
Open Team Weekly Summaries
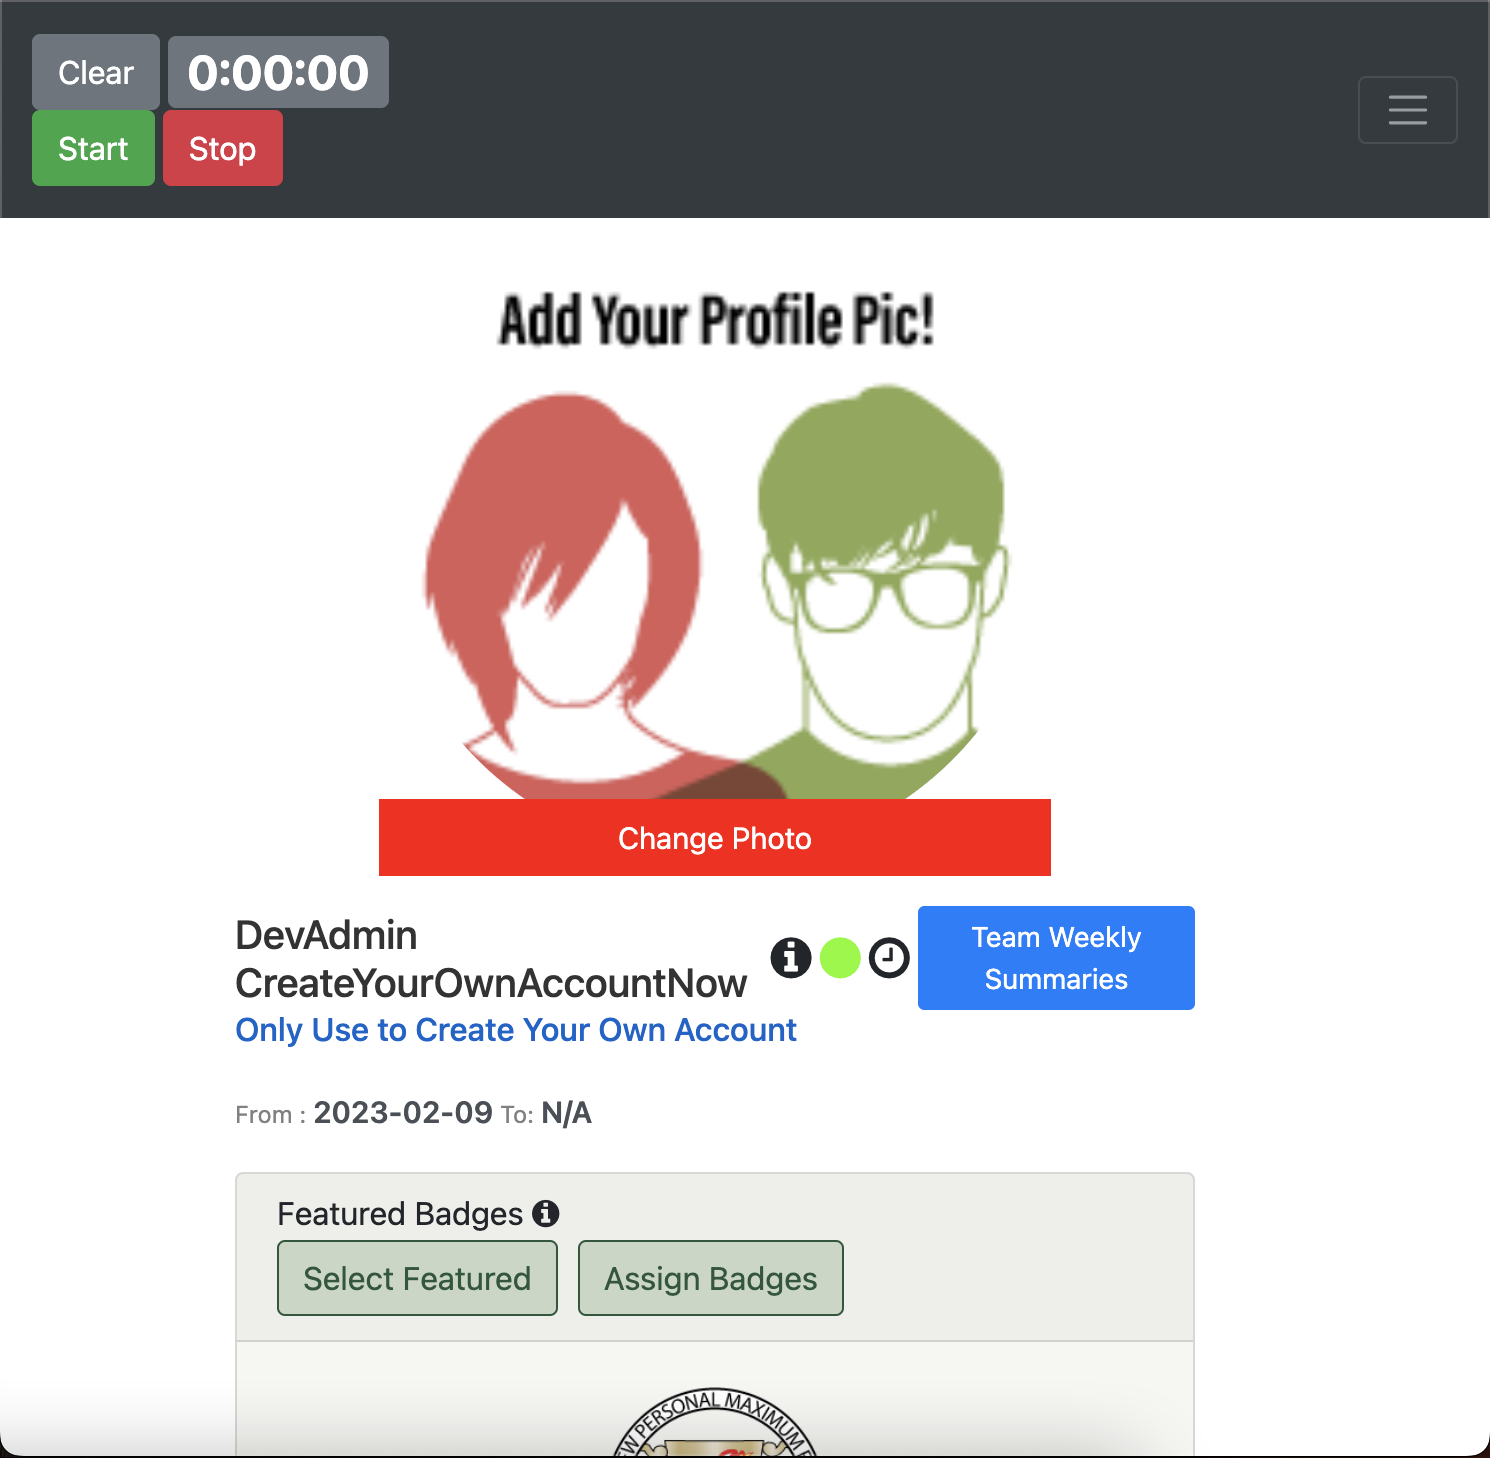pyautogui.click(x=1056, y=958)
